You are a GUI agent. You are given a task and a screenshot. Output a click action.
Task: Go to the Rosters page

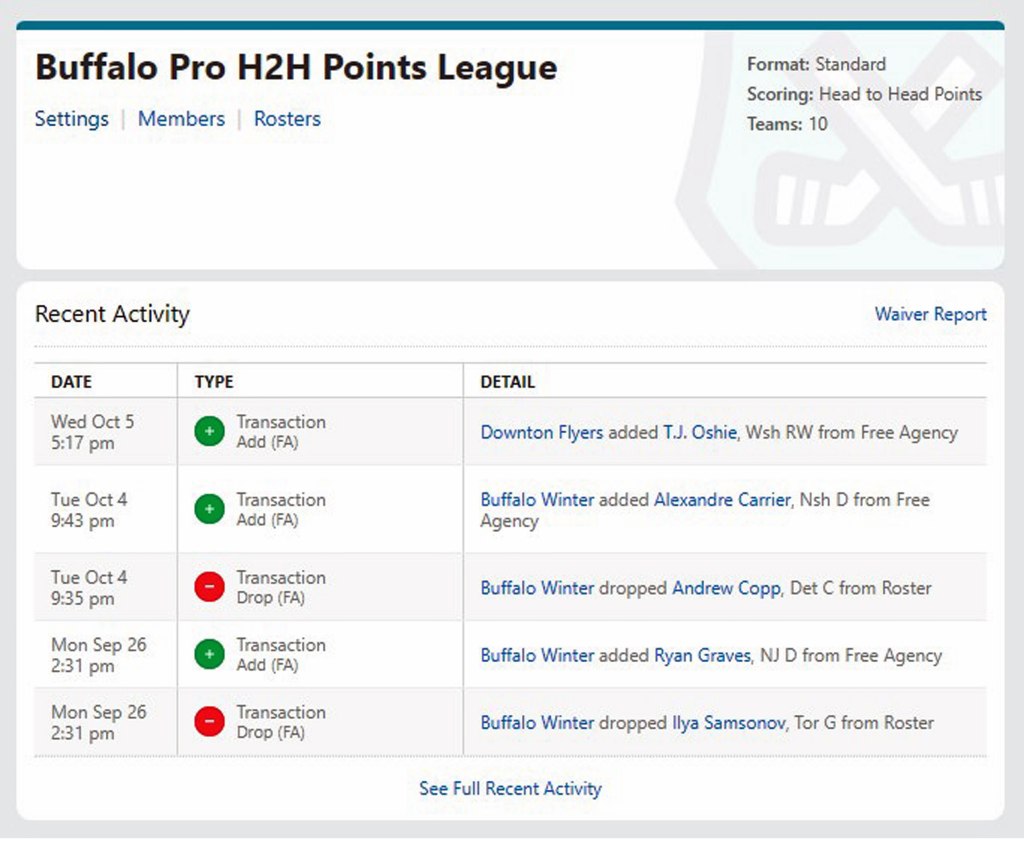click(287, 119)
